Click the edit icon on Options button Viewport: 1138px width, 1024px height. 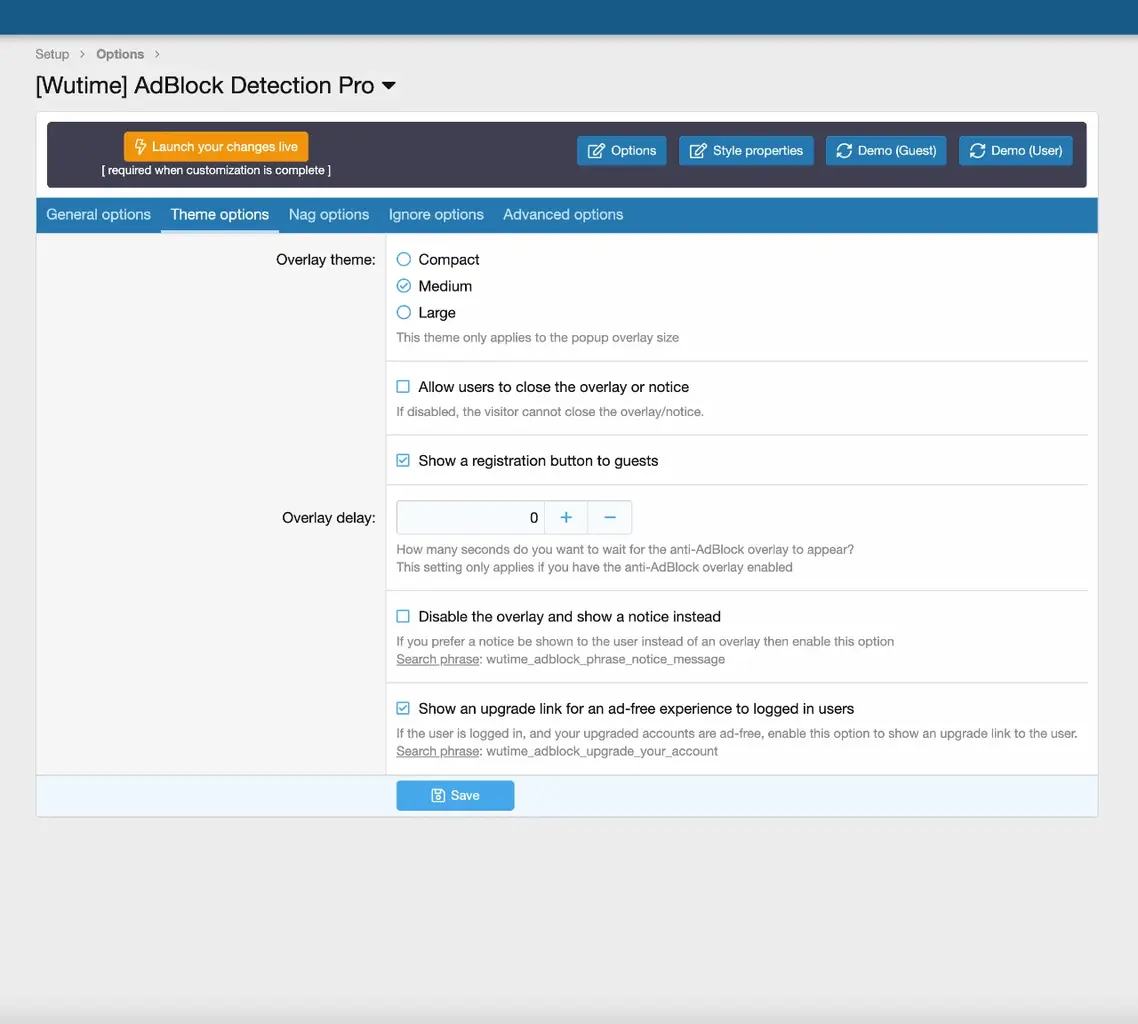tap(596, 151)
